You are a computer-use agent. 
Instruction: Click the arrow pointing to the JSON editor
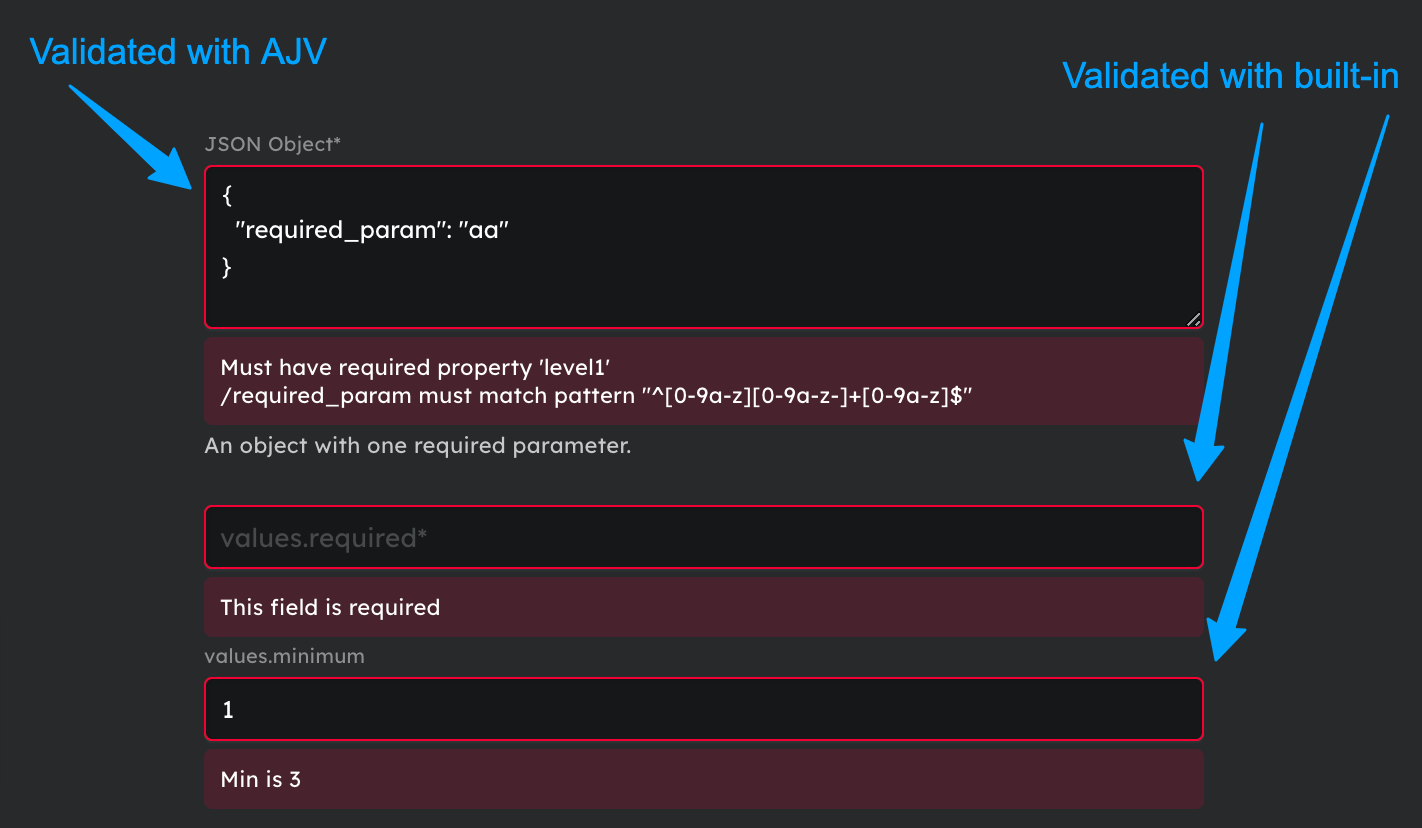coord(130,135)
